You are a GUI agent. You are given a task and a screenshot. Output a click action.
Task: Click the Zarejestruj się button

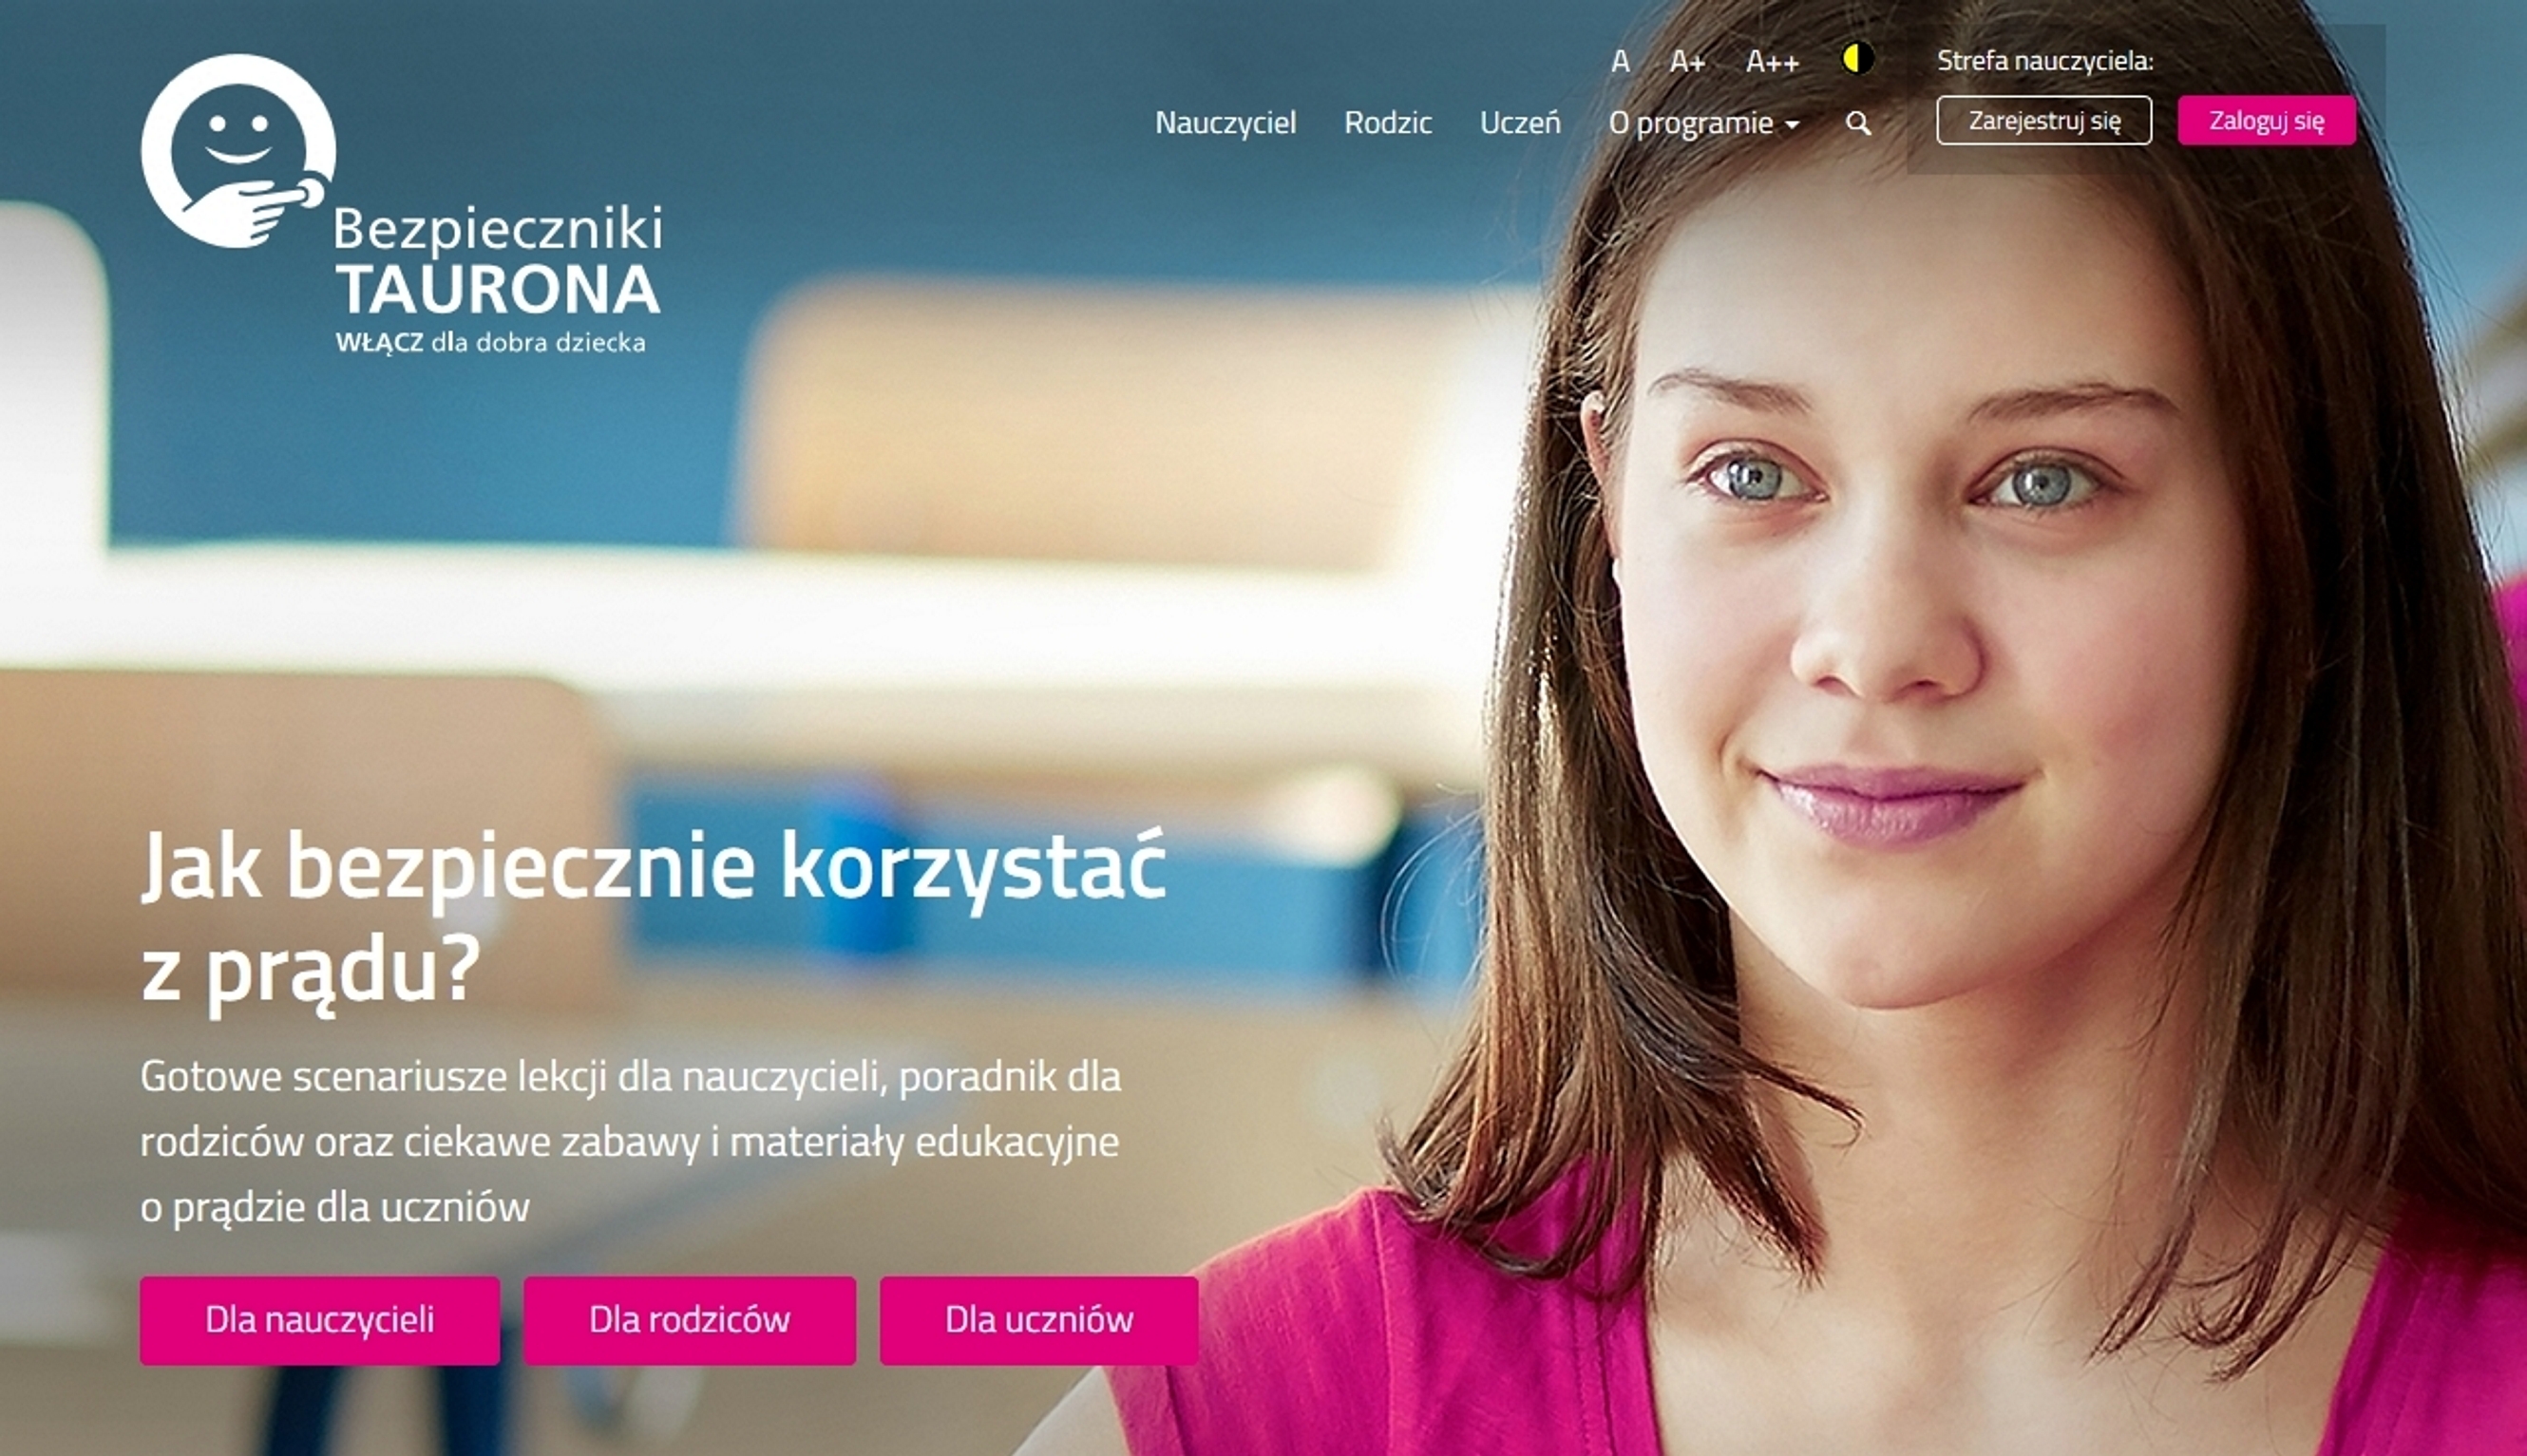[x=2044, y=120]
